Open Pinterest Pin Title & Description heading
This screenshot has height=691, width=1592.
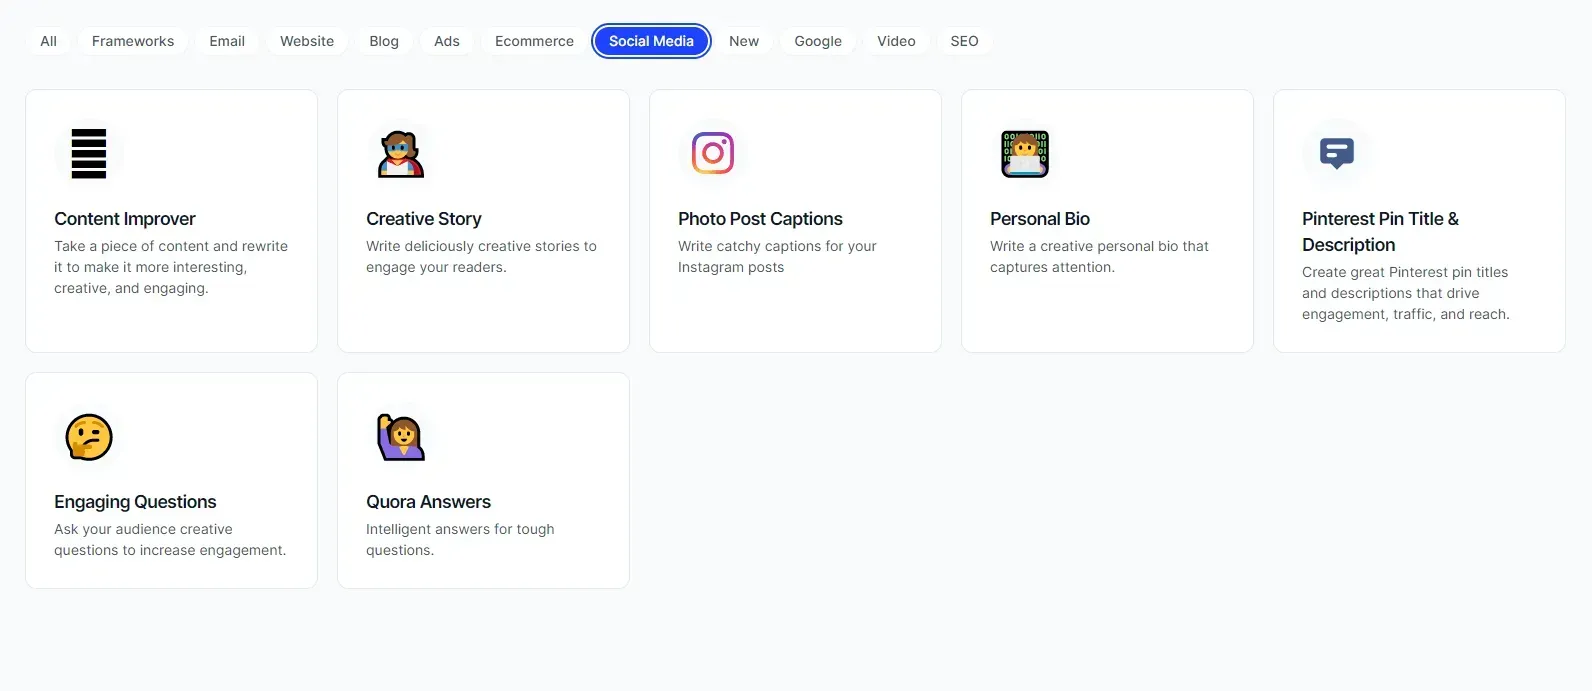[1380, 232]
